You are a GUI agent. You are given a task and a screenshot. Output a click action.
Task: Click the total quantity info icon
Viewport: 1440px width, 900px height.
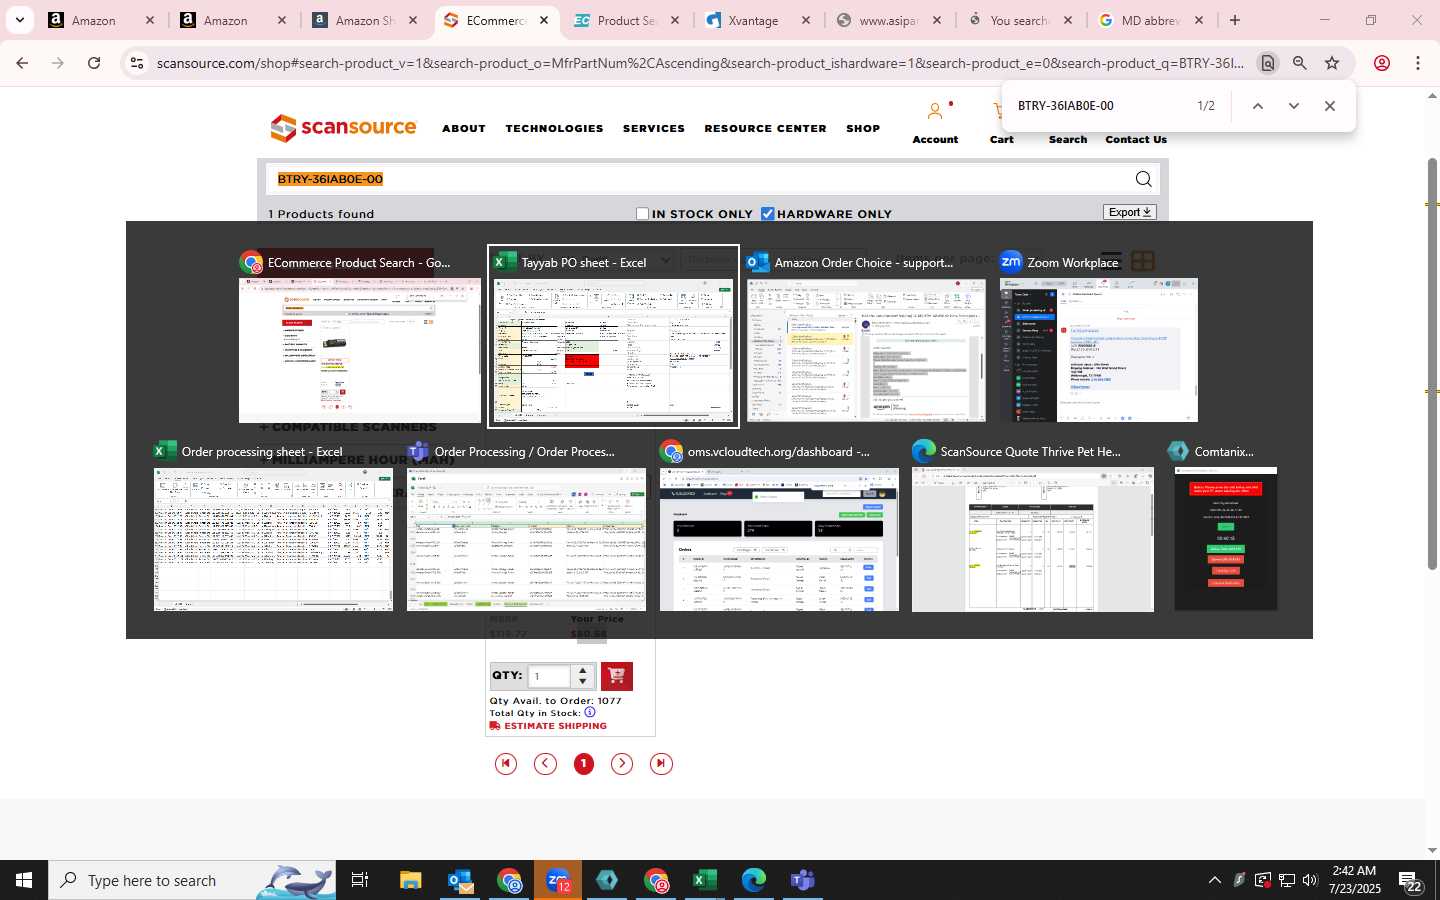tap(590, 712)
